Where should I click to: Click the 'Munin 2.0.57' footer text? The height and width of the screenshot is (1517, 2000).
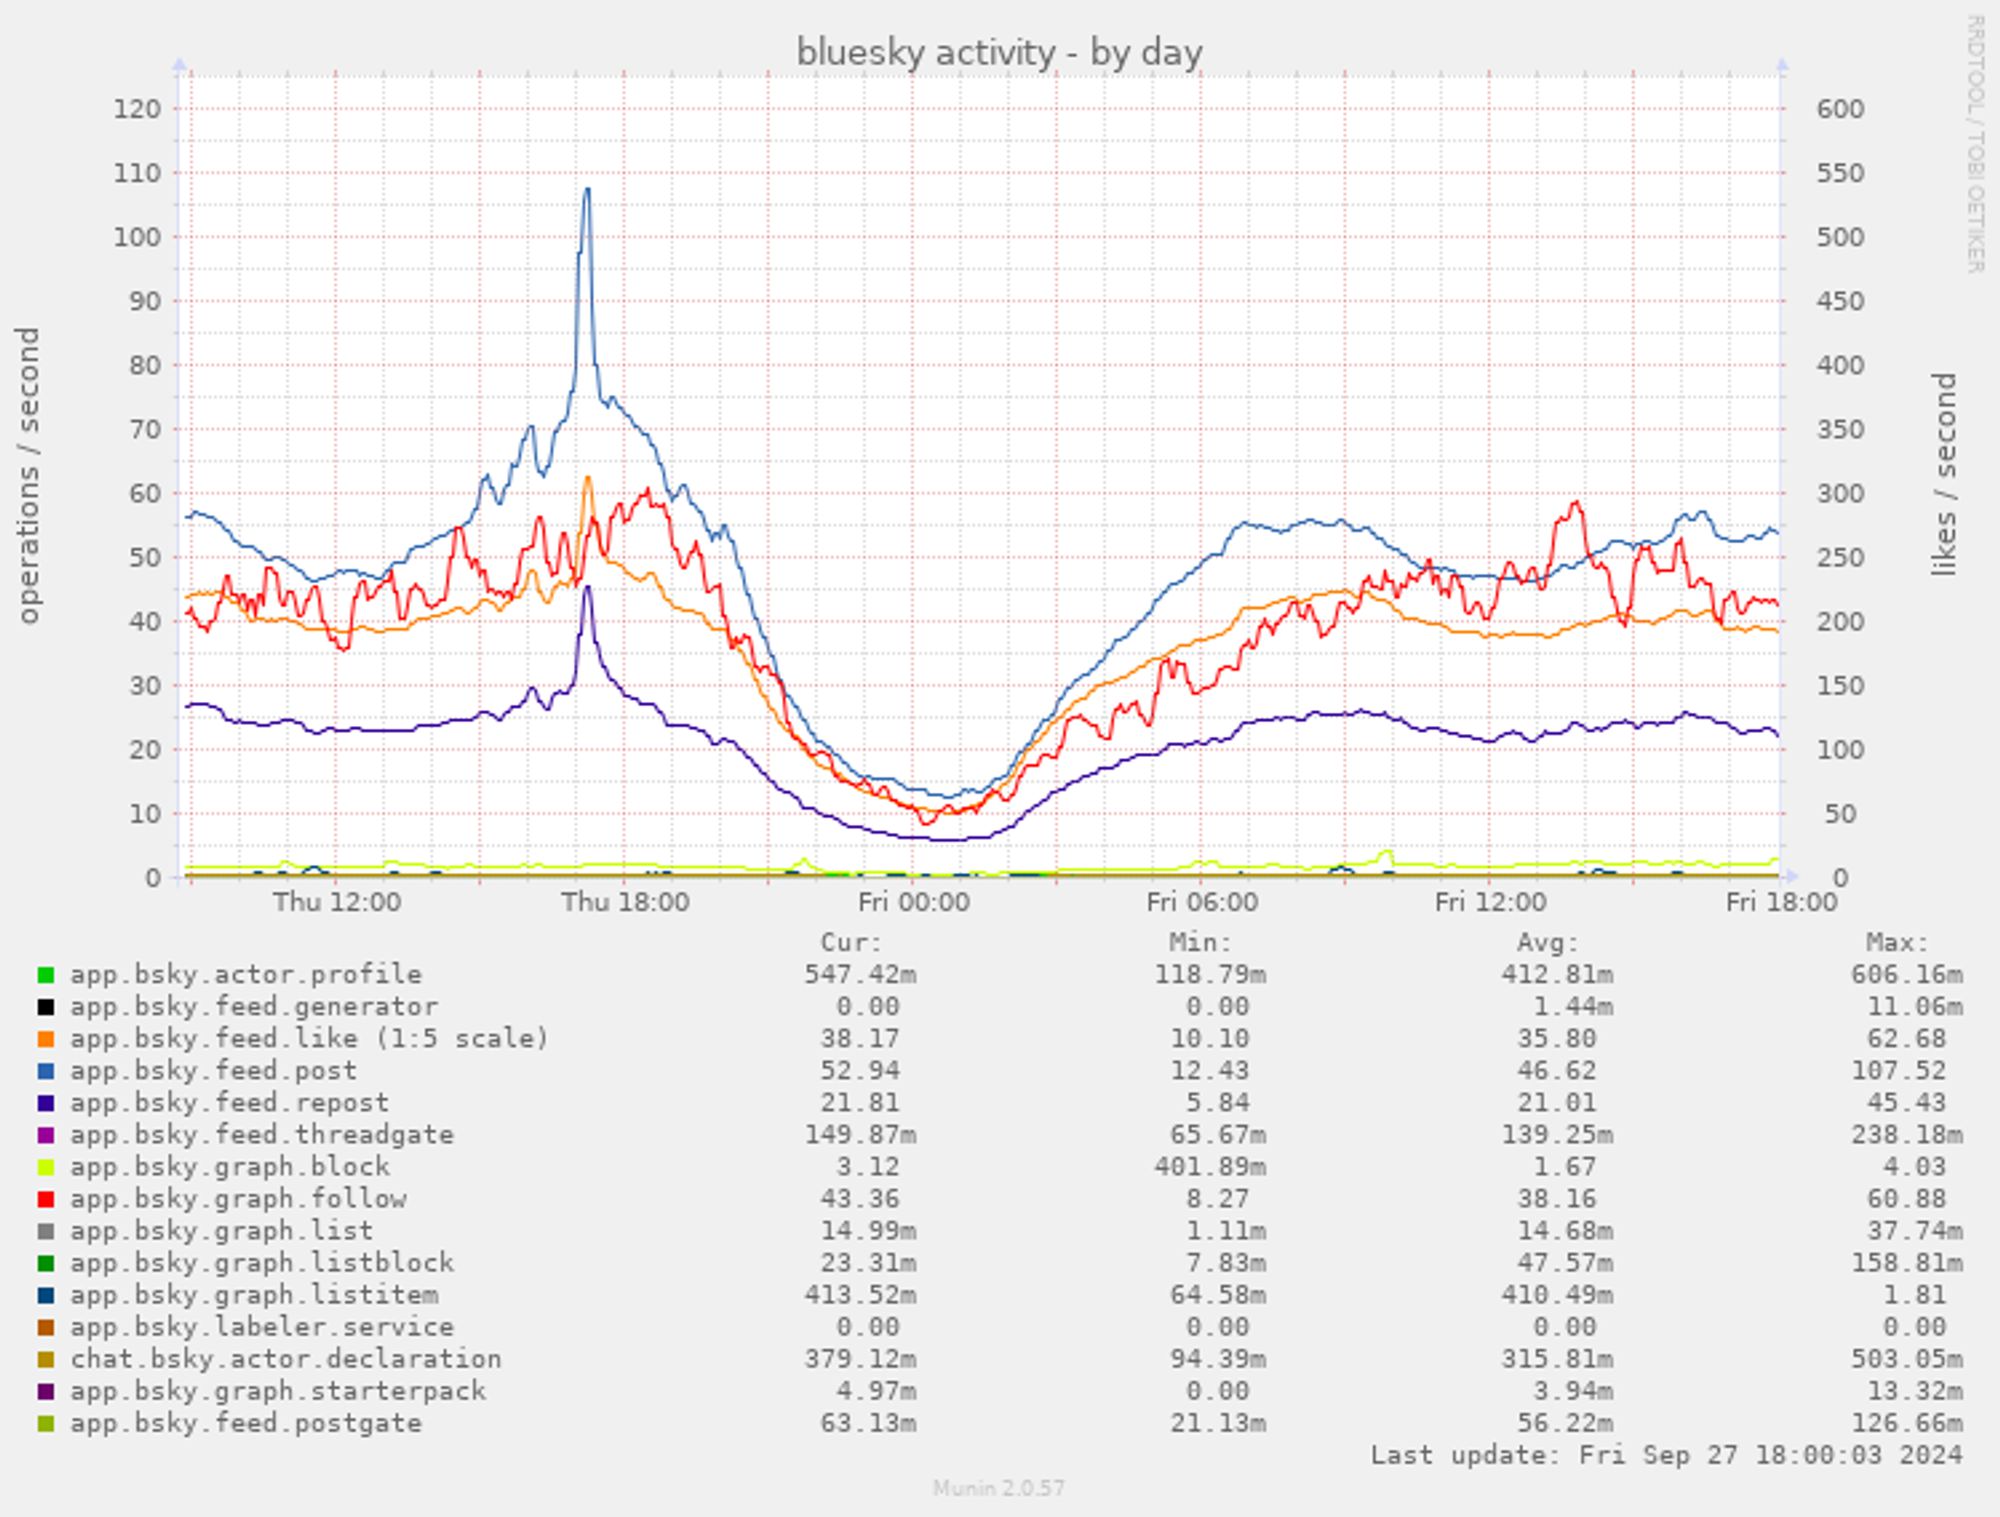pyautogui.click(x=999, y=1488)
